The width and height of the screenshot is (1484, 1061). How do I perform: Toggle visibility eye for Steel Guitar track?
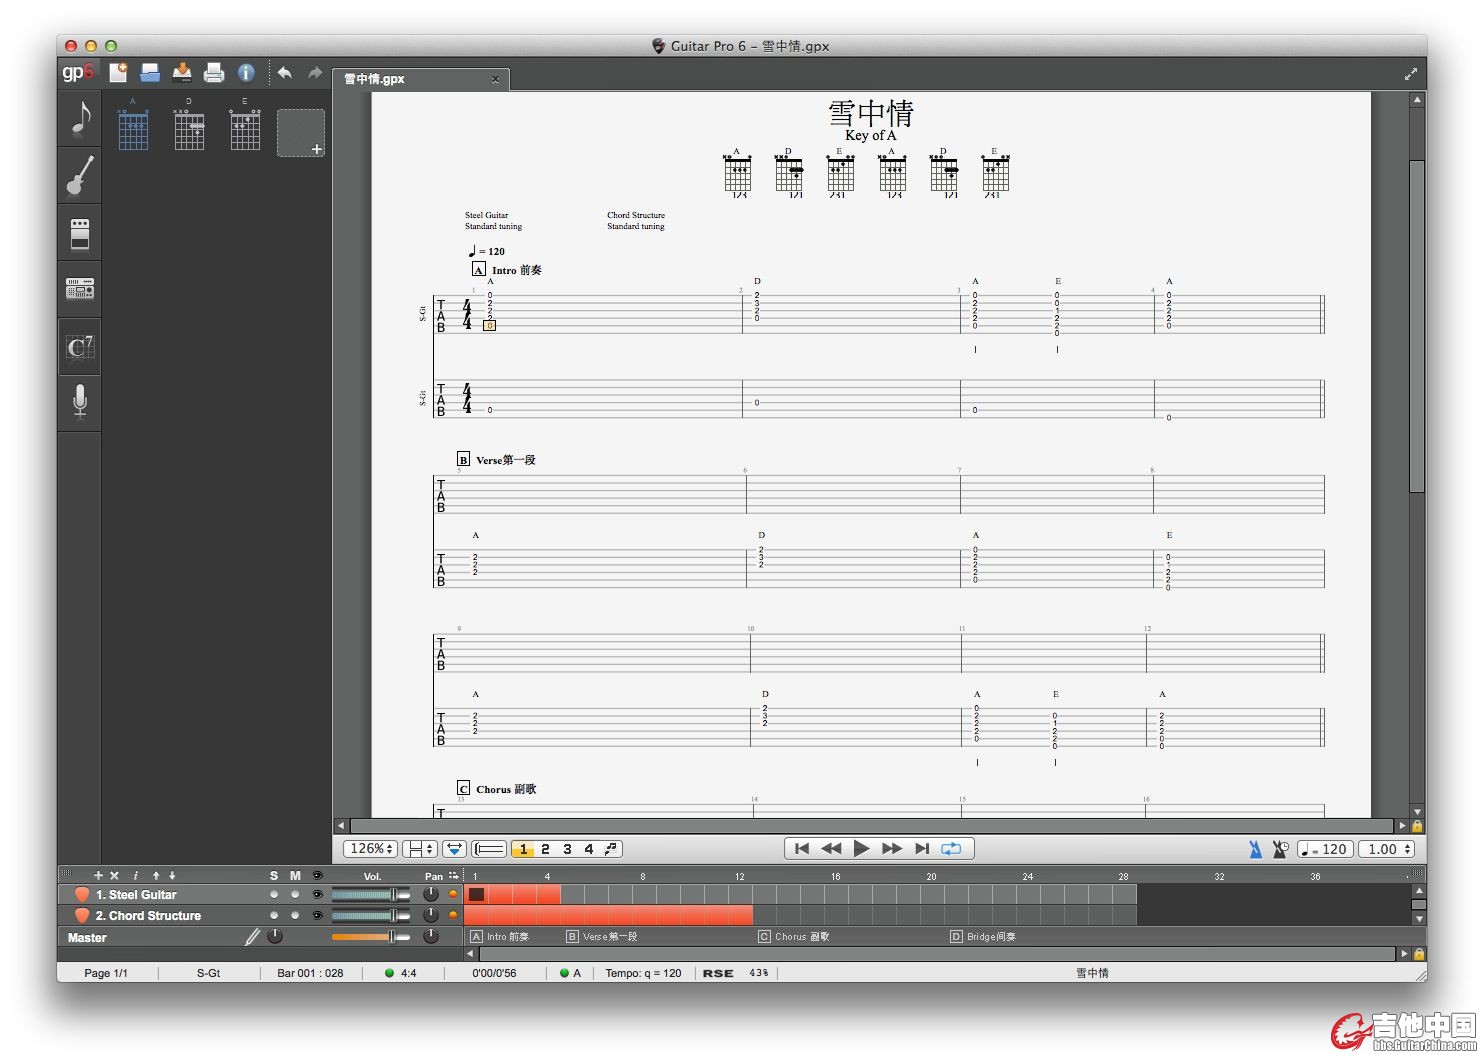pyautogui.click(x=317, y=895)
